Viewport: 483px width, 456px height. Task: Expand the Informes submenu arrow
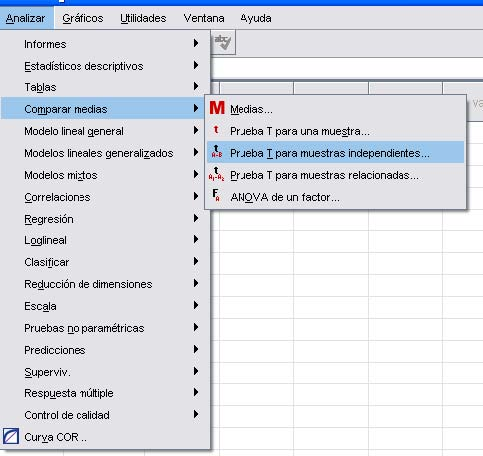tap(196, 43)
